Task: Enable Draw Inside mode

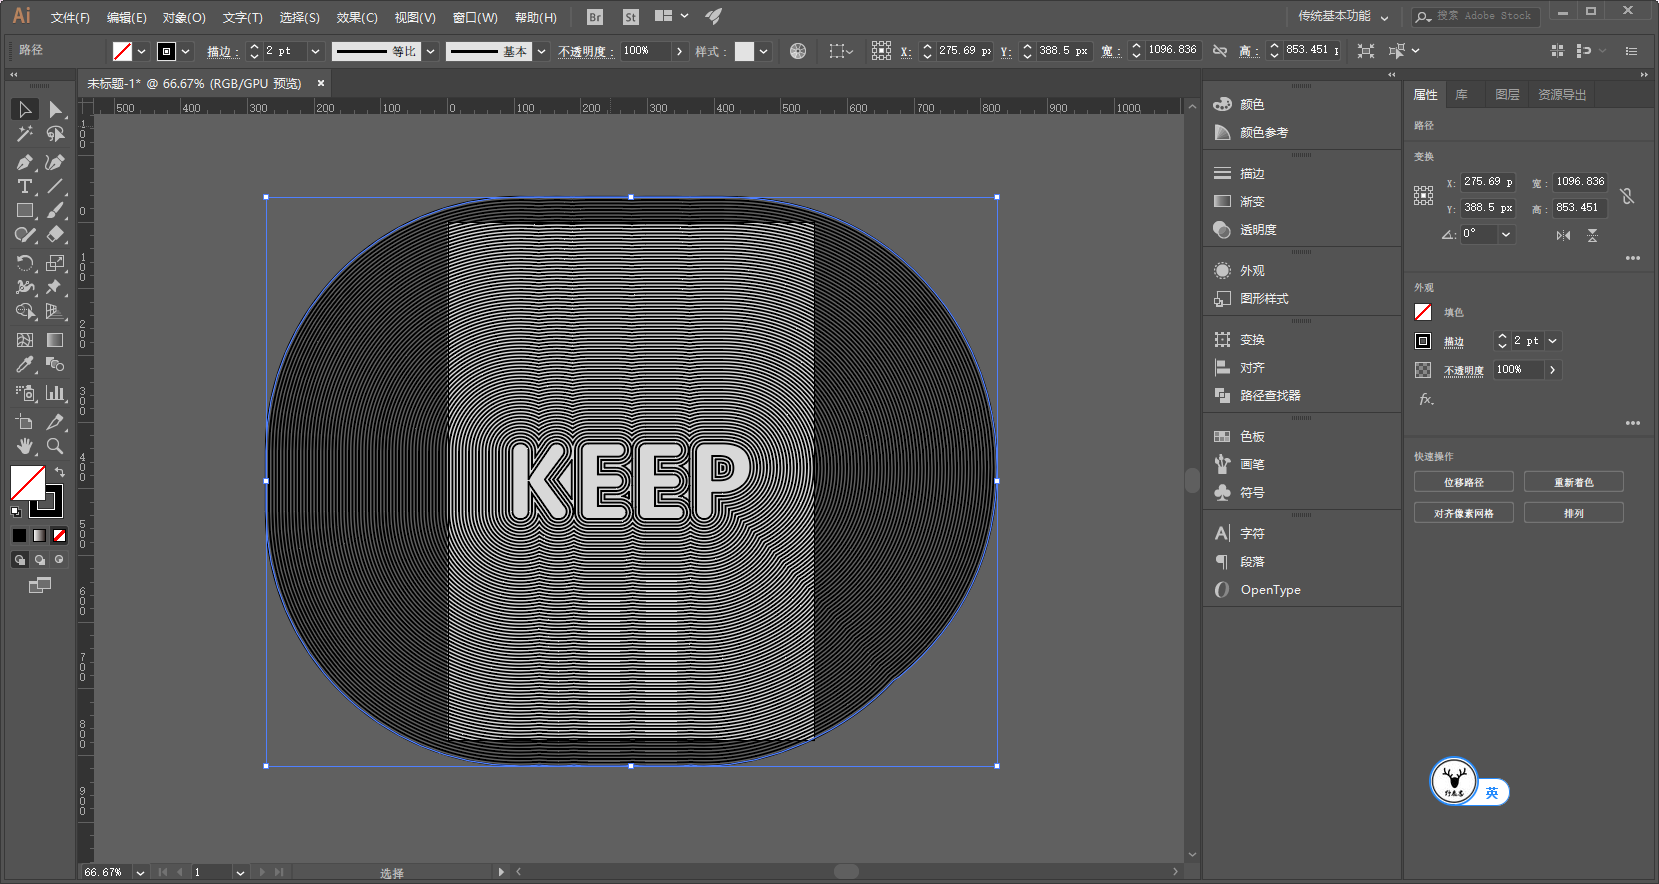Action: click(59, 560)
